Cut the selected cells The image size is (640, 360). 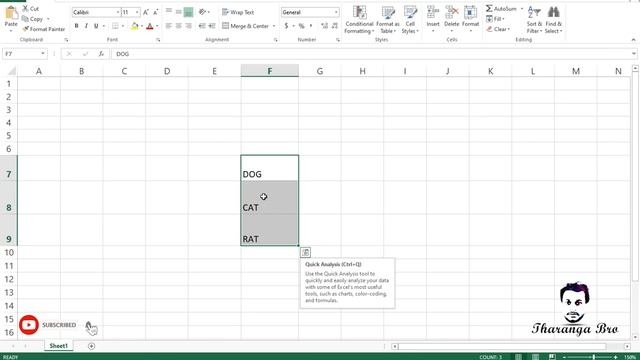(x=30, y=8)
